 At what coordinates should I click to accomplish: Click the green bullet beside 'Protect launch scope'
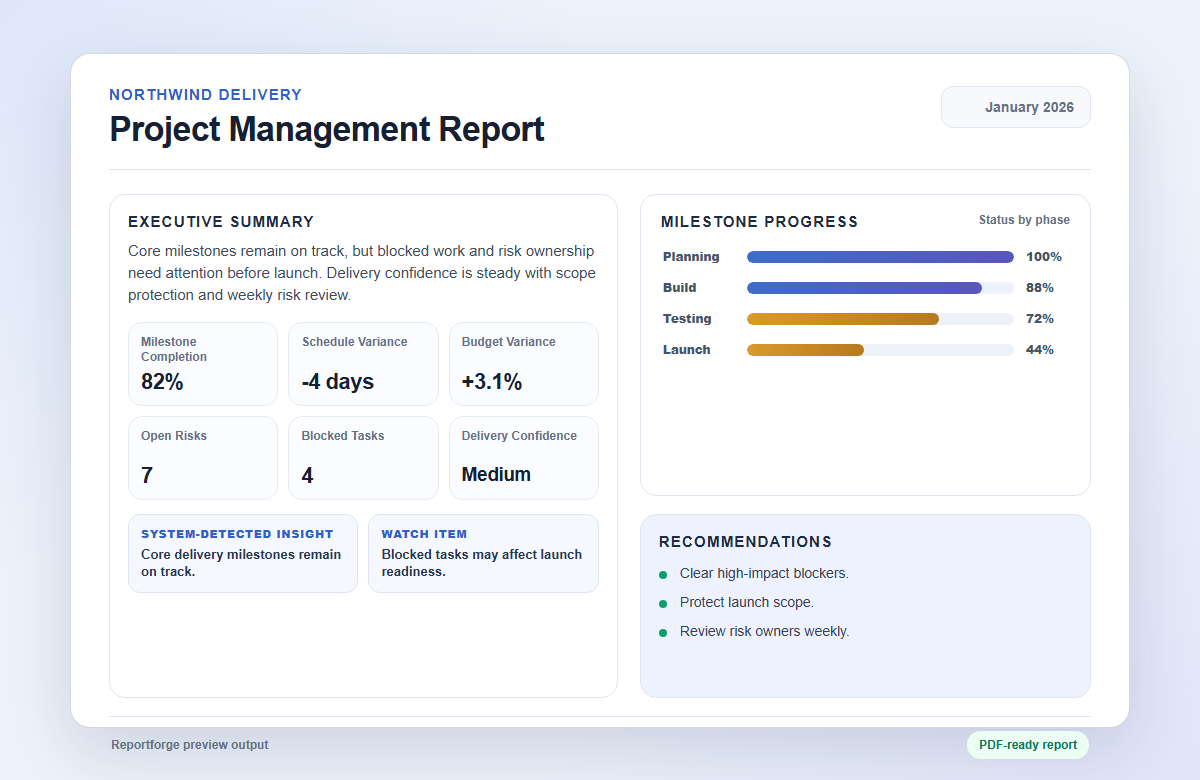pos(663,604)
